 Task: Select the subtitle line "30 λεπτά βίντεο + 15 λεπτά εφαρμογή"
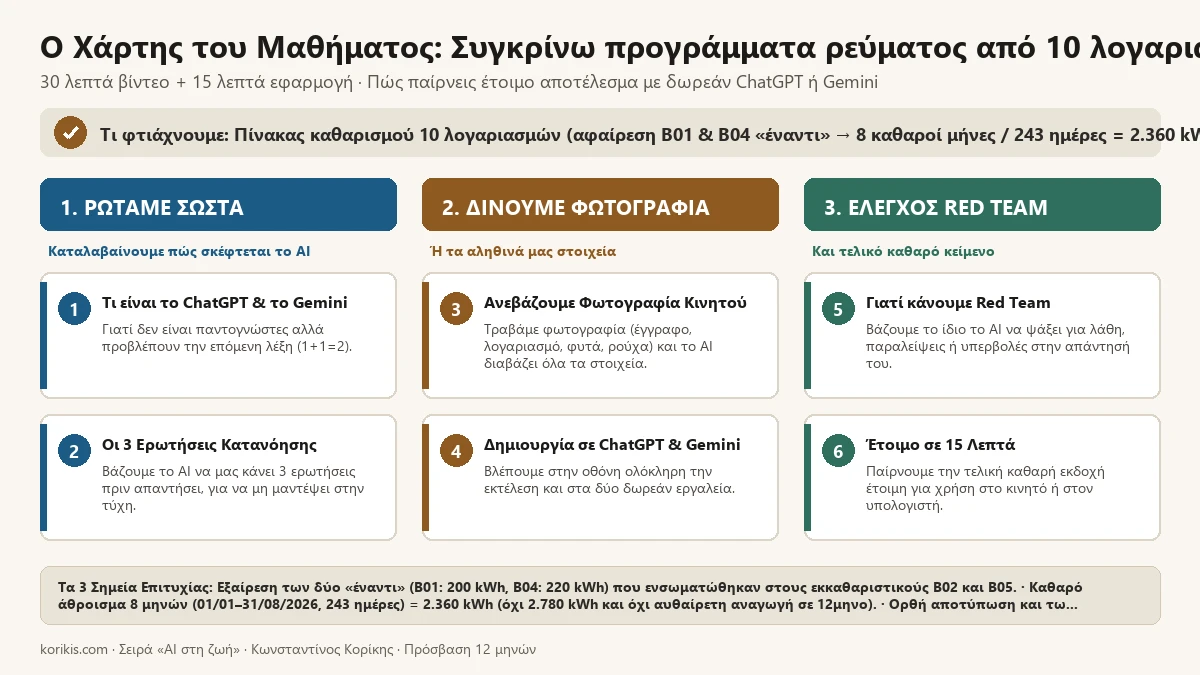(x=459, y=82)
